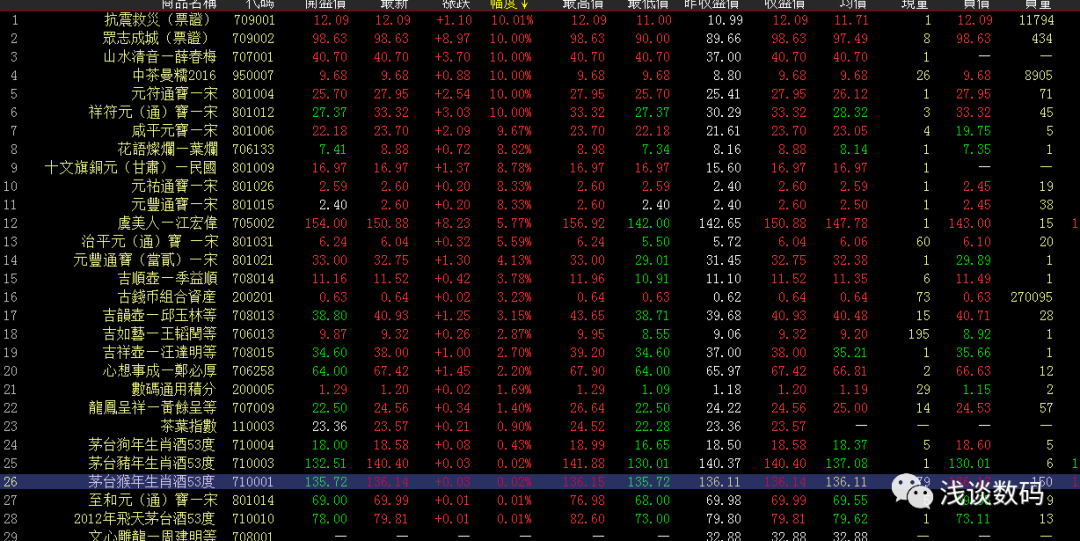Select 茅台狗年生肖酒53度 row name
The height and width of the screenshot is (541, 1080).
[153, 445]
